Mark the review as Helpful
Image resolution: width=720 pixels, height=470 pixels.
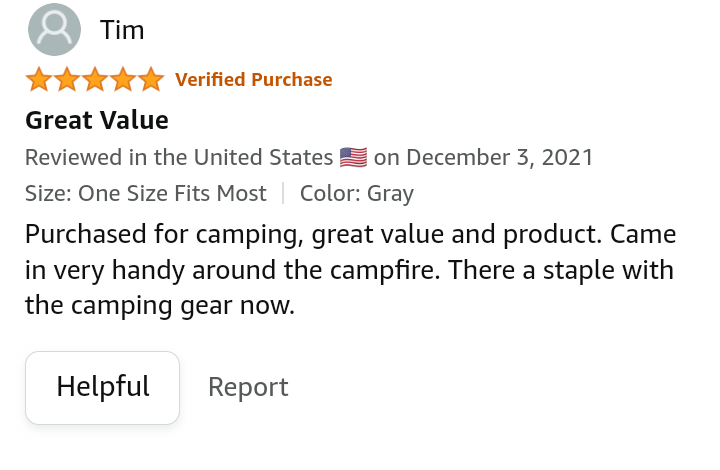[102, 387]
